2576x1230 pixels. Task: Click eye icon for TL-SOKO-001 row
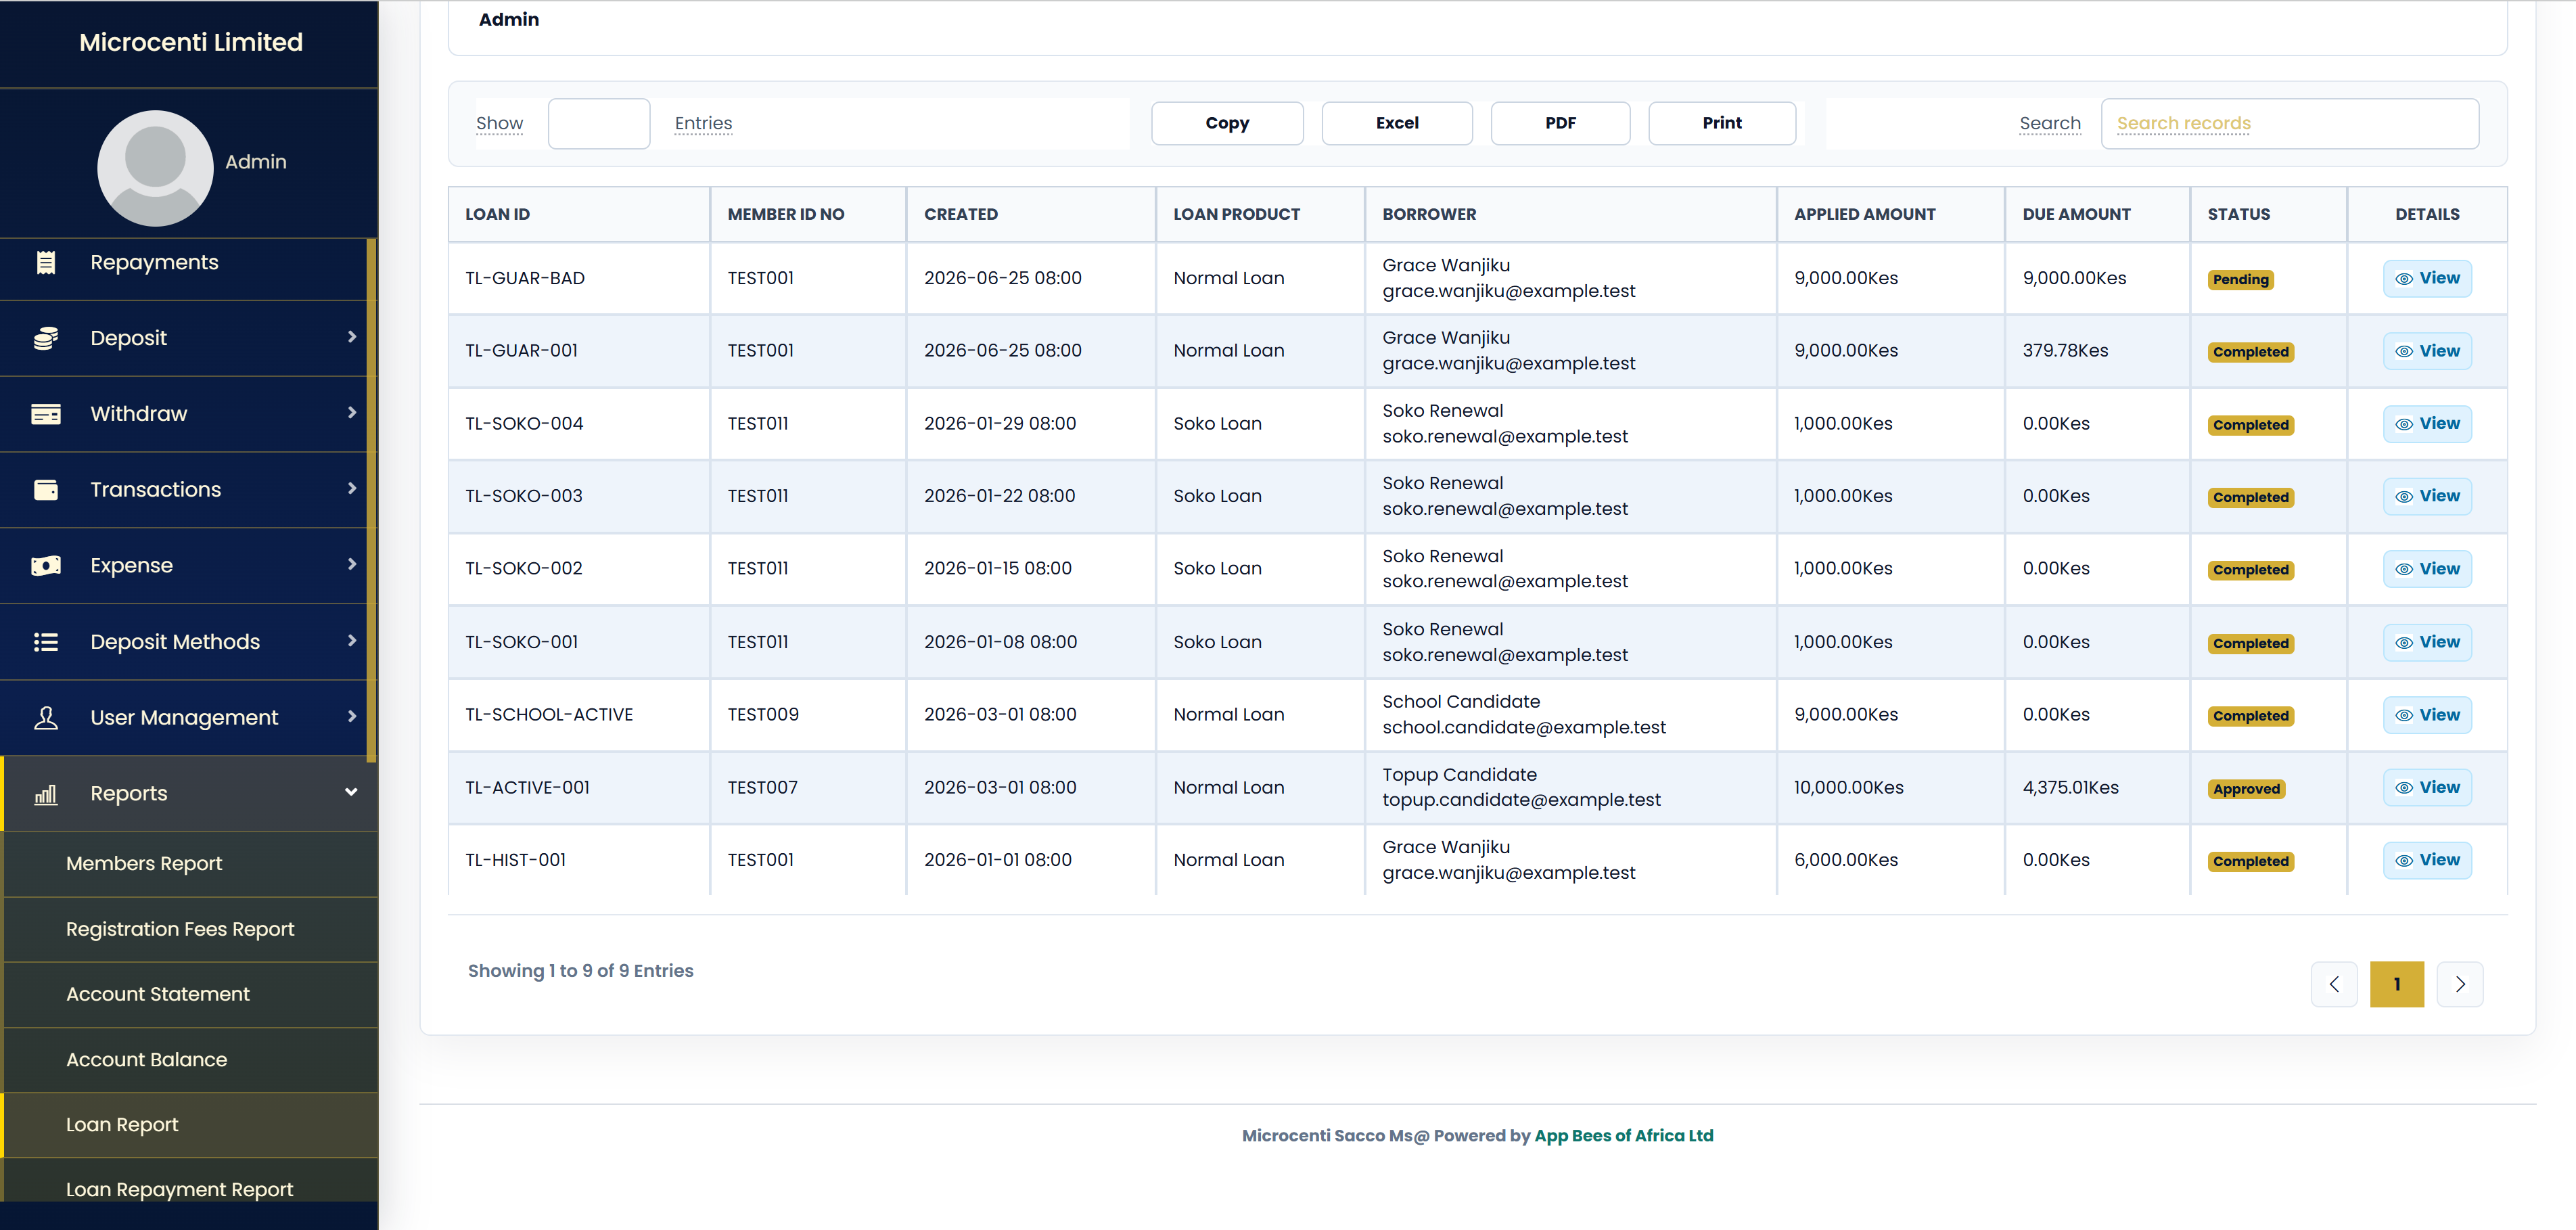tap(2404, 643)
